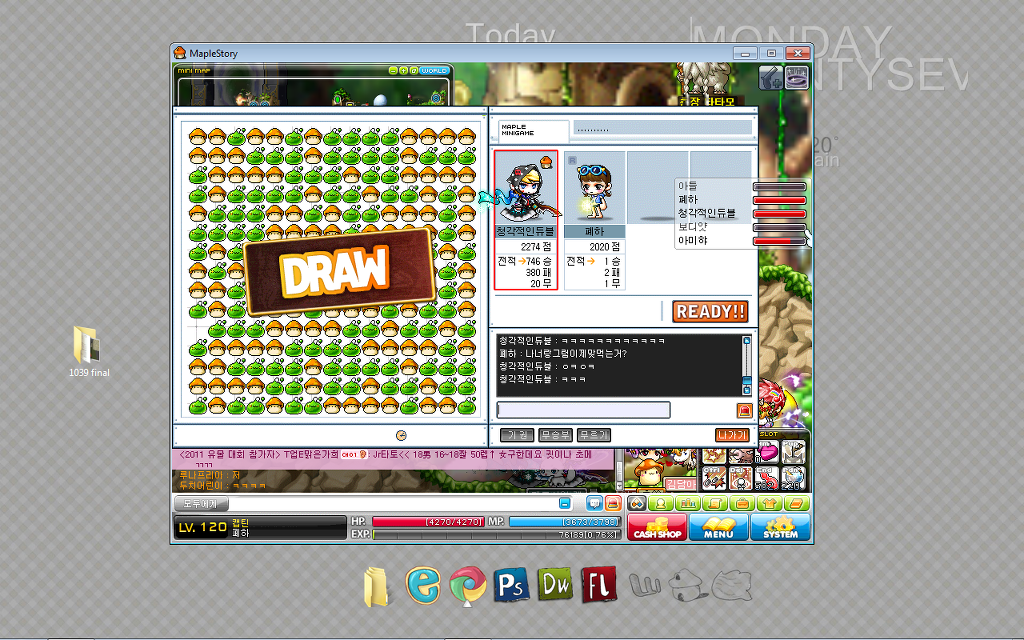
Task: Open the WORLD map from minimap
Action: point(434,71)
